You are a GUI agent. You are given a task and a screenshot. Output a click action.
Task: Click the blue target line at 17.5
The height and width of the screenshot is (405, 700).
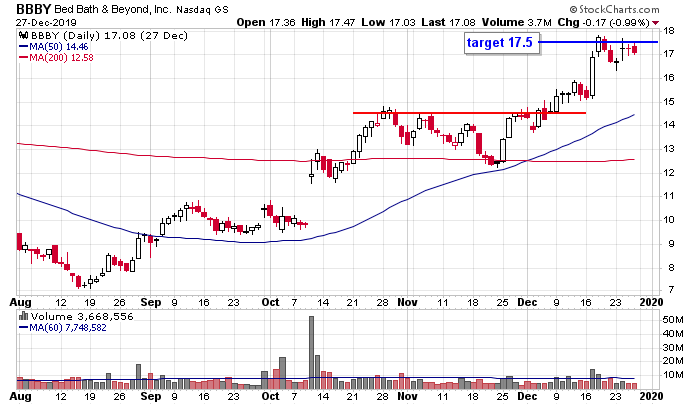[598, 42]
